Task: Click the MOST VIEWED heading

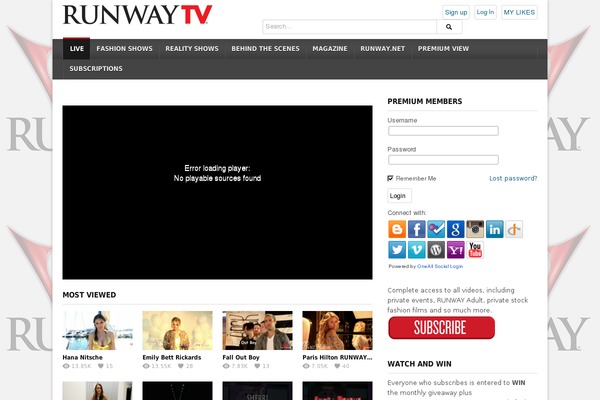Action: tap(89, 295)
